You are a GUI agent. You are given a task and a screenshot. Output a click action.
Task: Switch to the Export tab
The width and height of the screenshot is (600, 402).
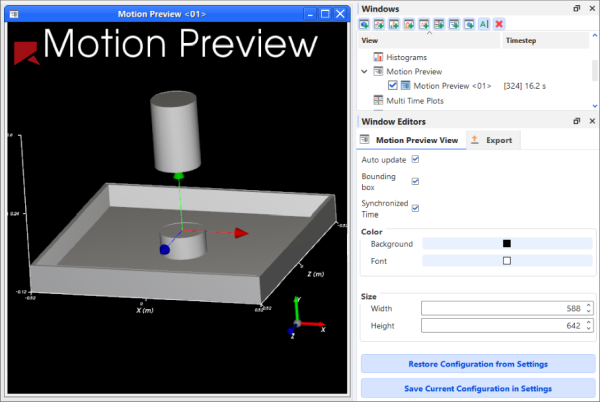coord(493,140)
